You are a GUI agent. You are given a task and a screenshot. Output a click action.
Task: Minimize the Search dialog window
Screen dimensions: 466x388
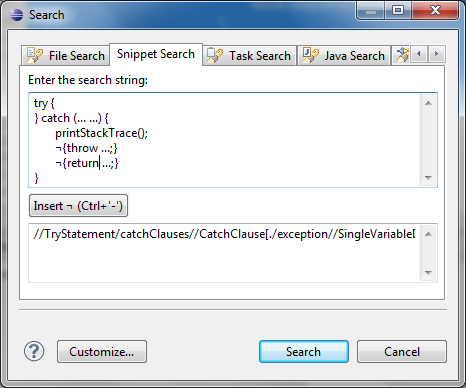pyautogui.click(x=371, y=11)
